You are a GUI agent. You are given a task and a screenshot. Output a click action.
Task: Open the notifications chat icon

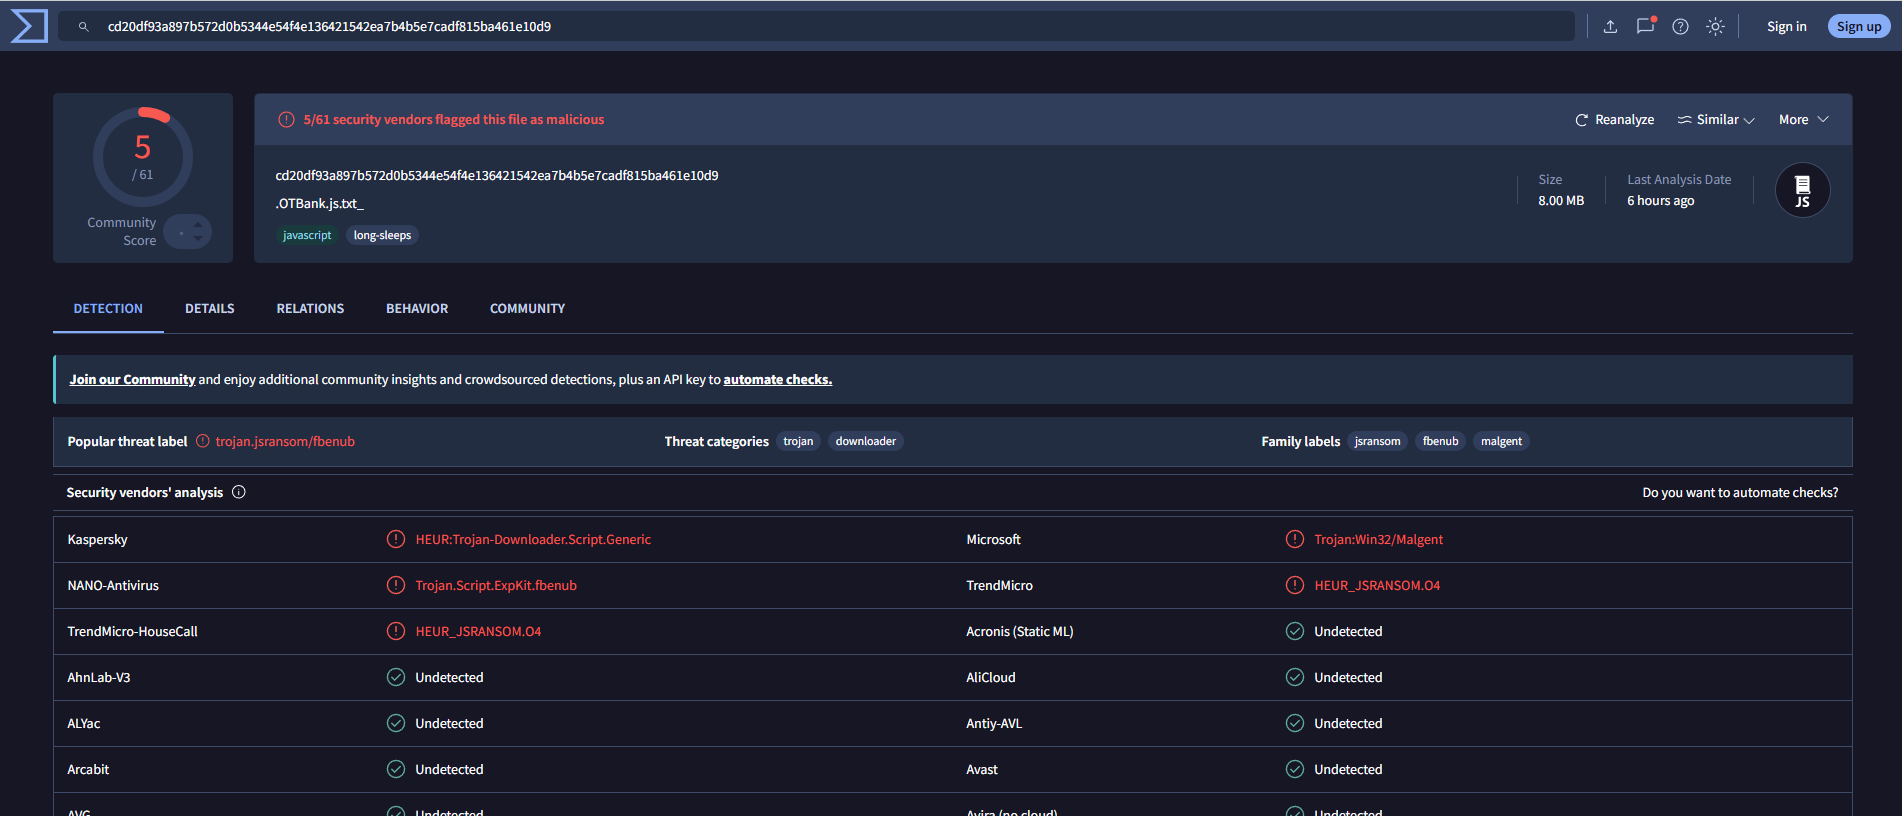(1645, 27)
